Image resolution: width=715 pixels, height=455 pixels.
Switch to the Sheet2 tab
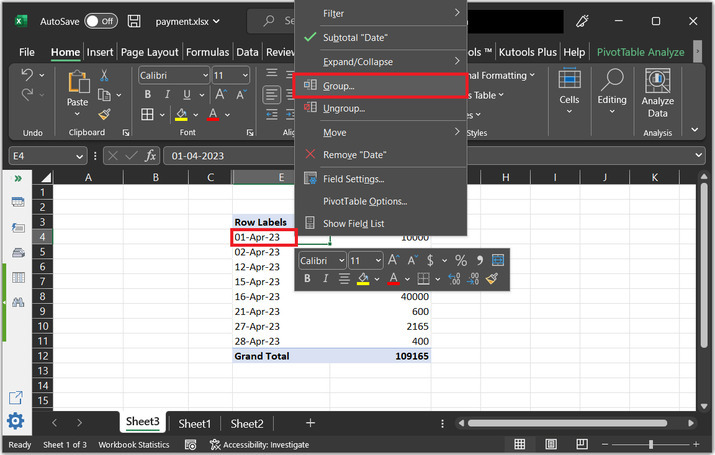(247, 424)
